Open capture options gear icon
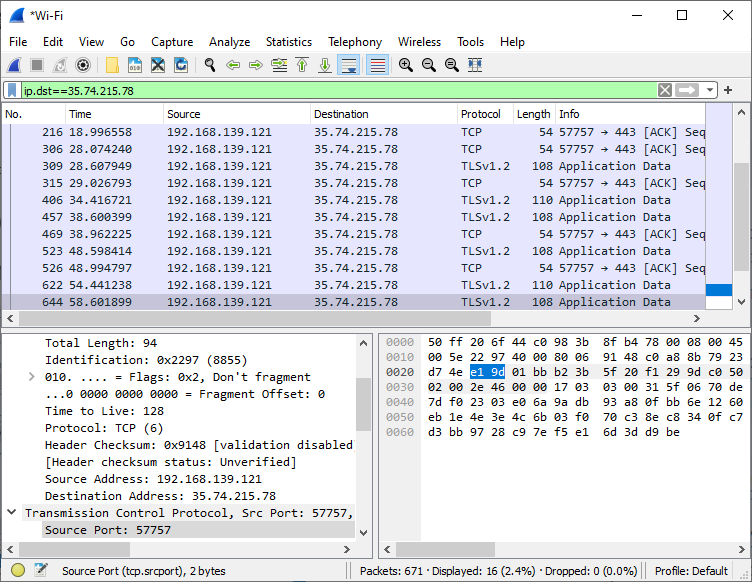Image resolution: width=752 pixels, height=582 pixels. coord(83,65)
